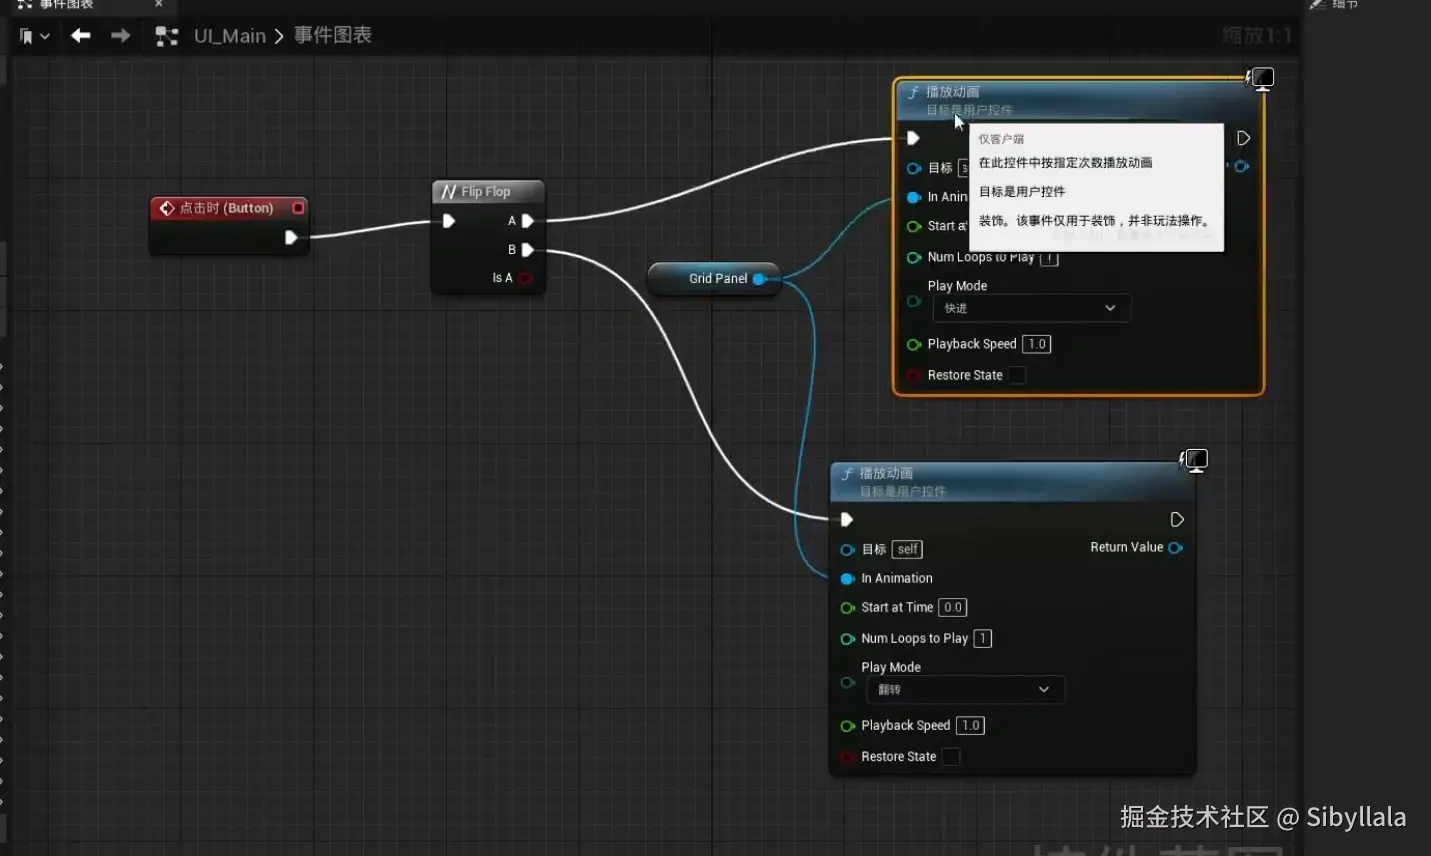1431x856 pixels.
Task: Click the upper 播放动画 node title
Action: 952,92
